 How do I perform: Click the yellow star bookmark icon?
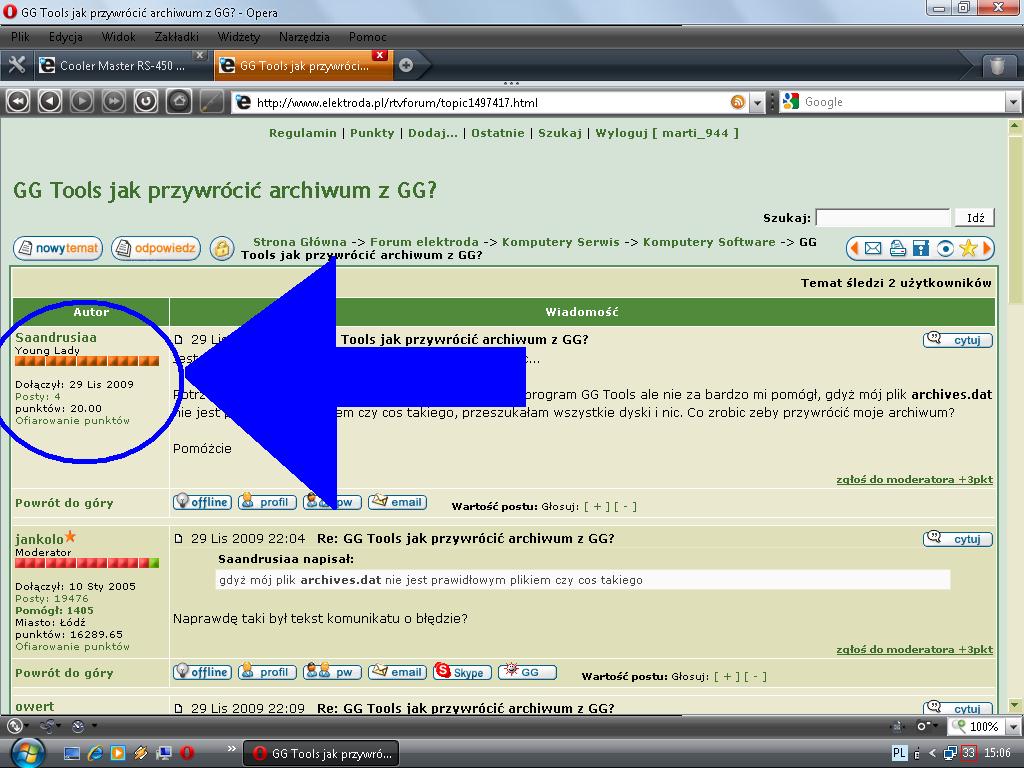coord(968,248)
